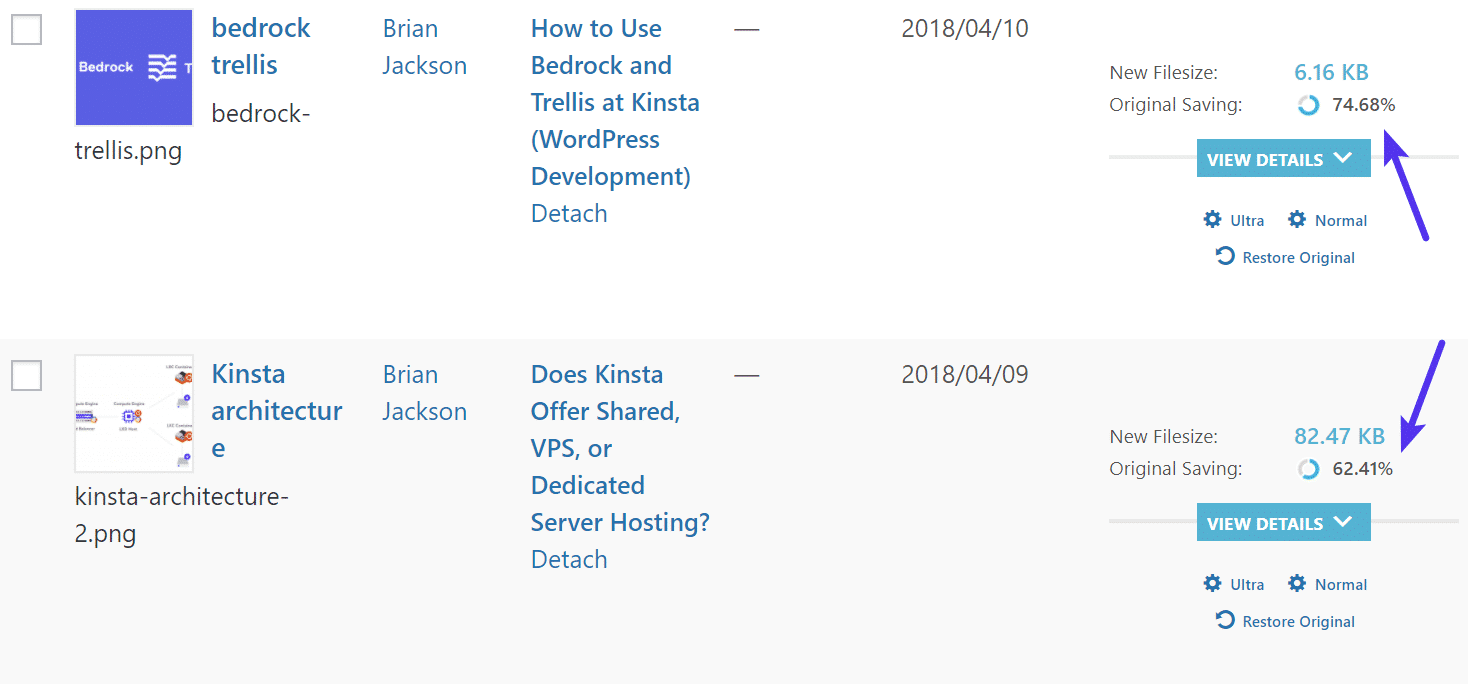Expand View Details for kinsta-architecture-2.png
Viewport: 1468px width, 684px height.
[x=1283, y=522]
